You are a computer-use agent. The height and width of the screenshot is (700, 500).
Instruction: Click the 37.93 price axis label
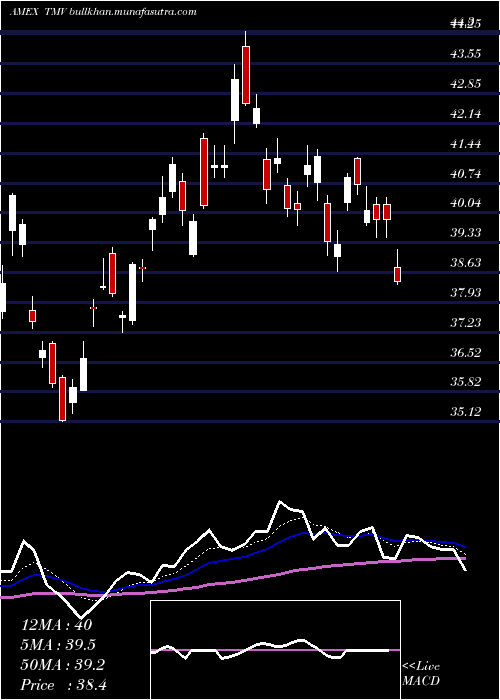pos(466,292)
